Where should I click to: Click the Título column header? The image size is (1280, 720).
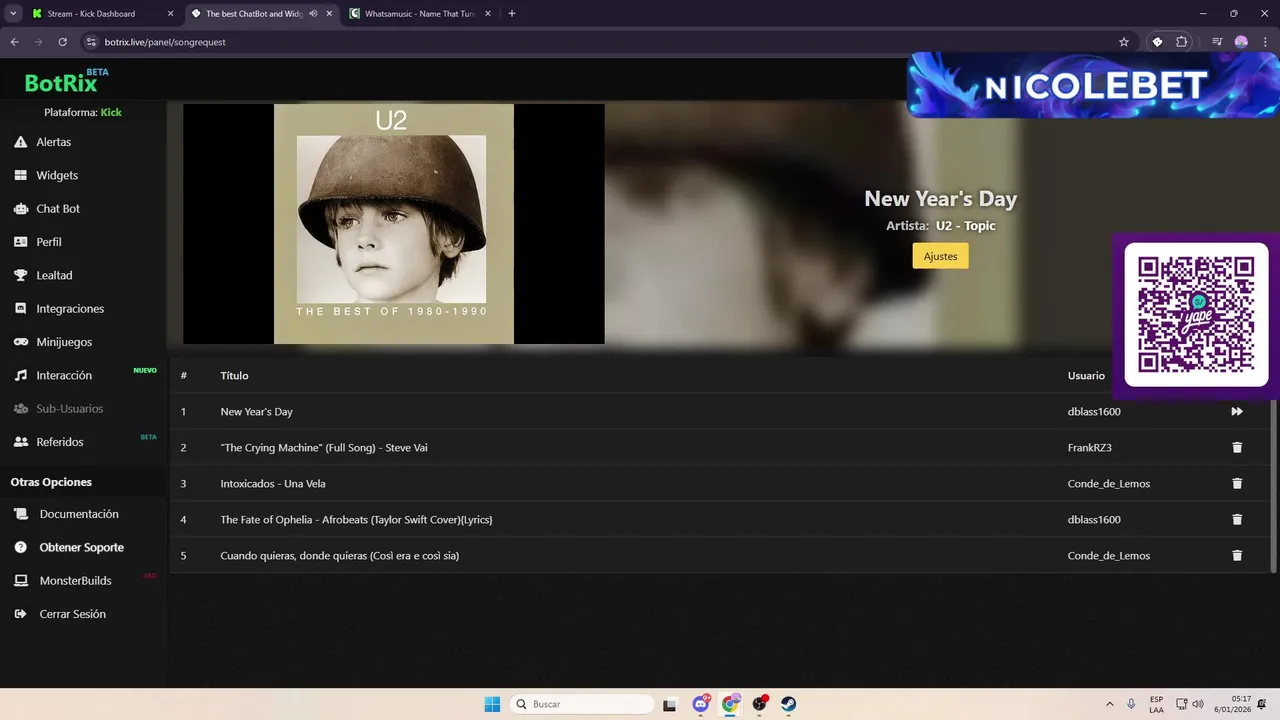pos(234,376)
